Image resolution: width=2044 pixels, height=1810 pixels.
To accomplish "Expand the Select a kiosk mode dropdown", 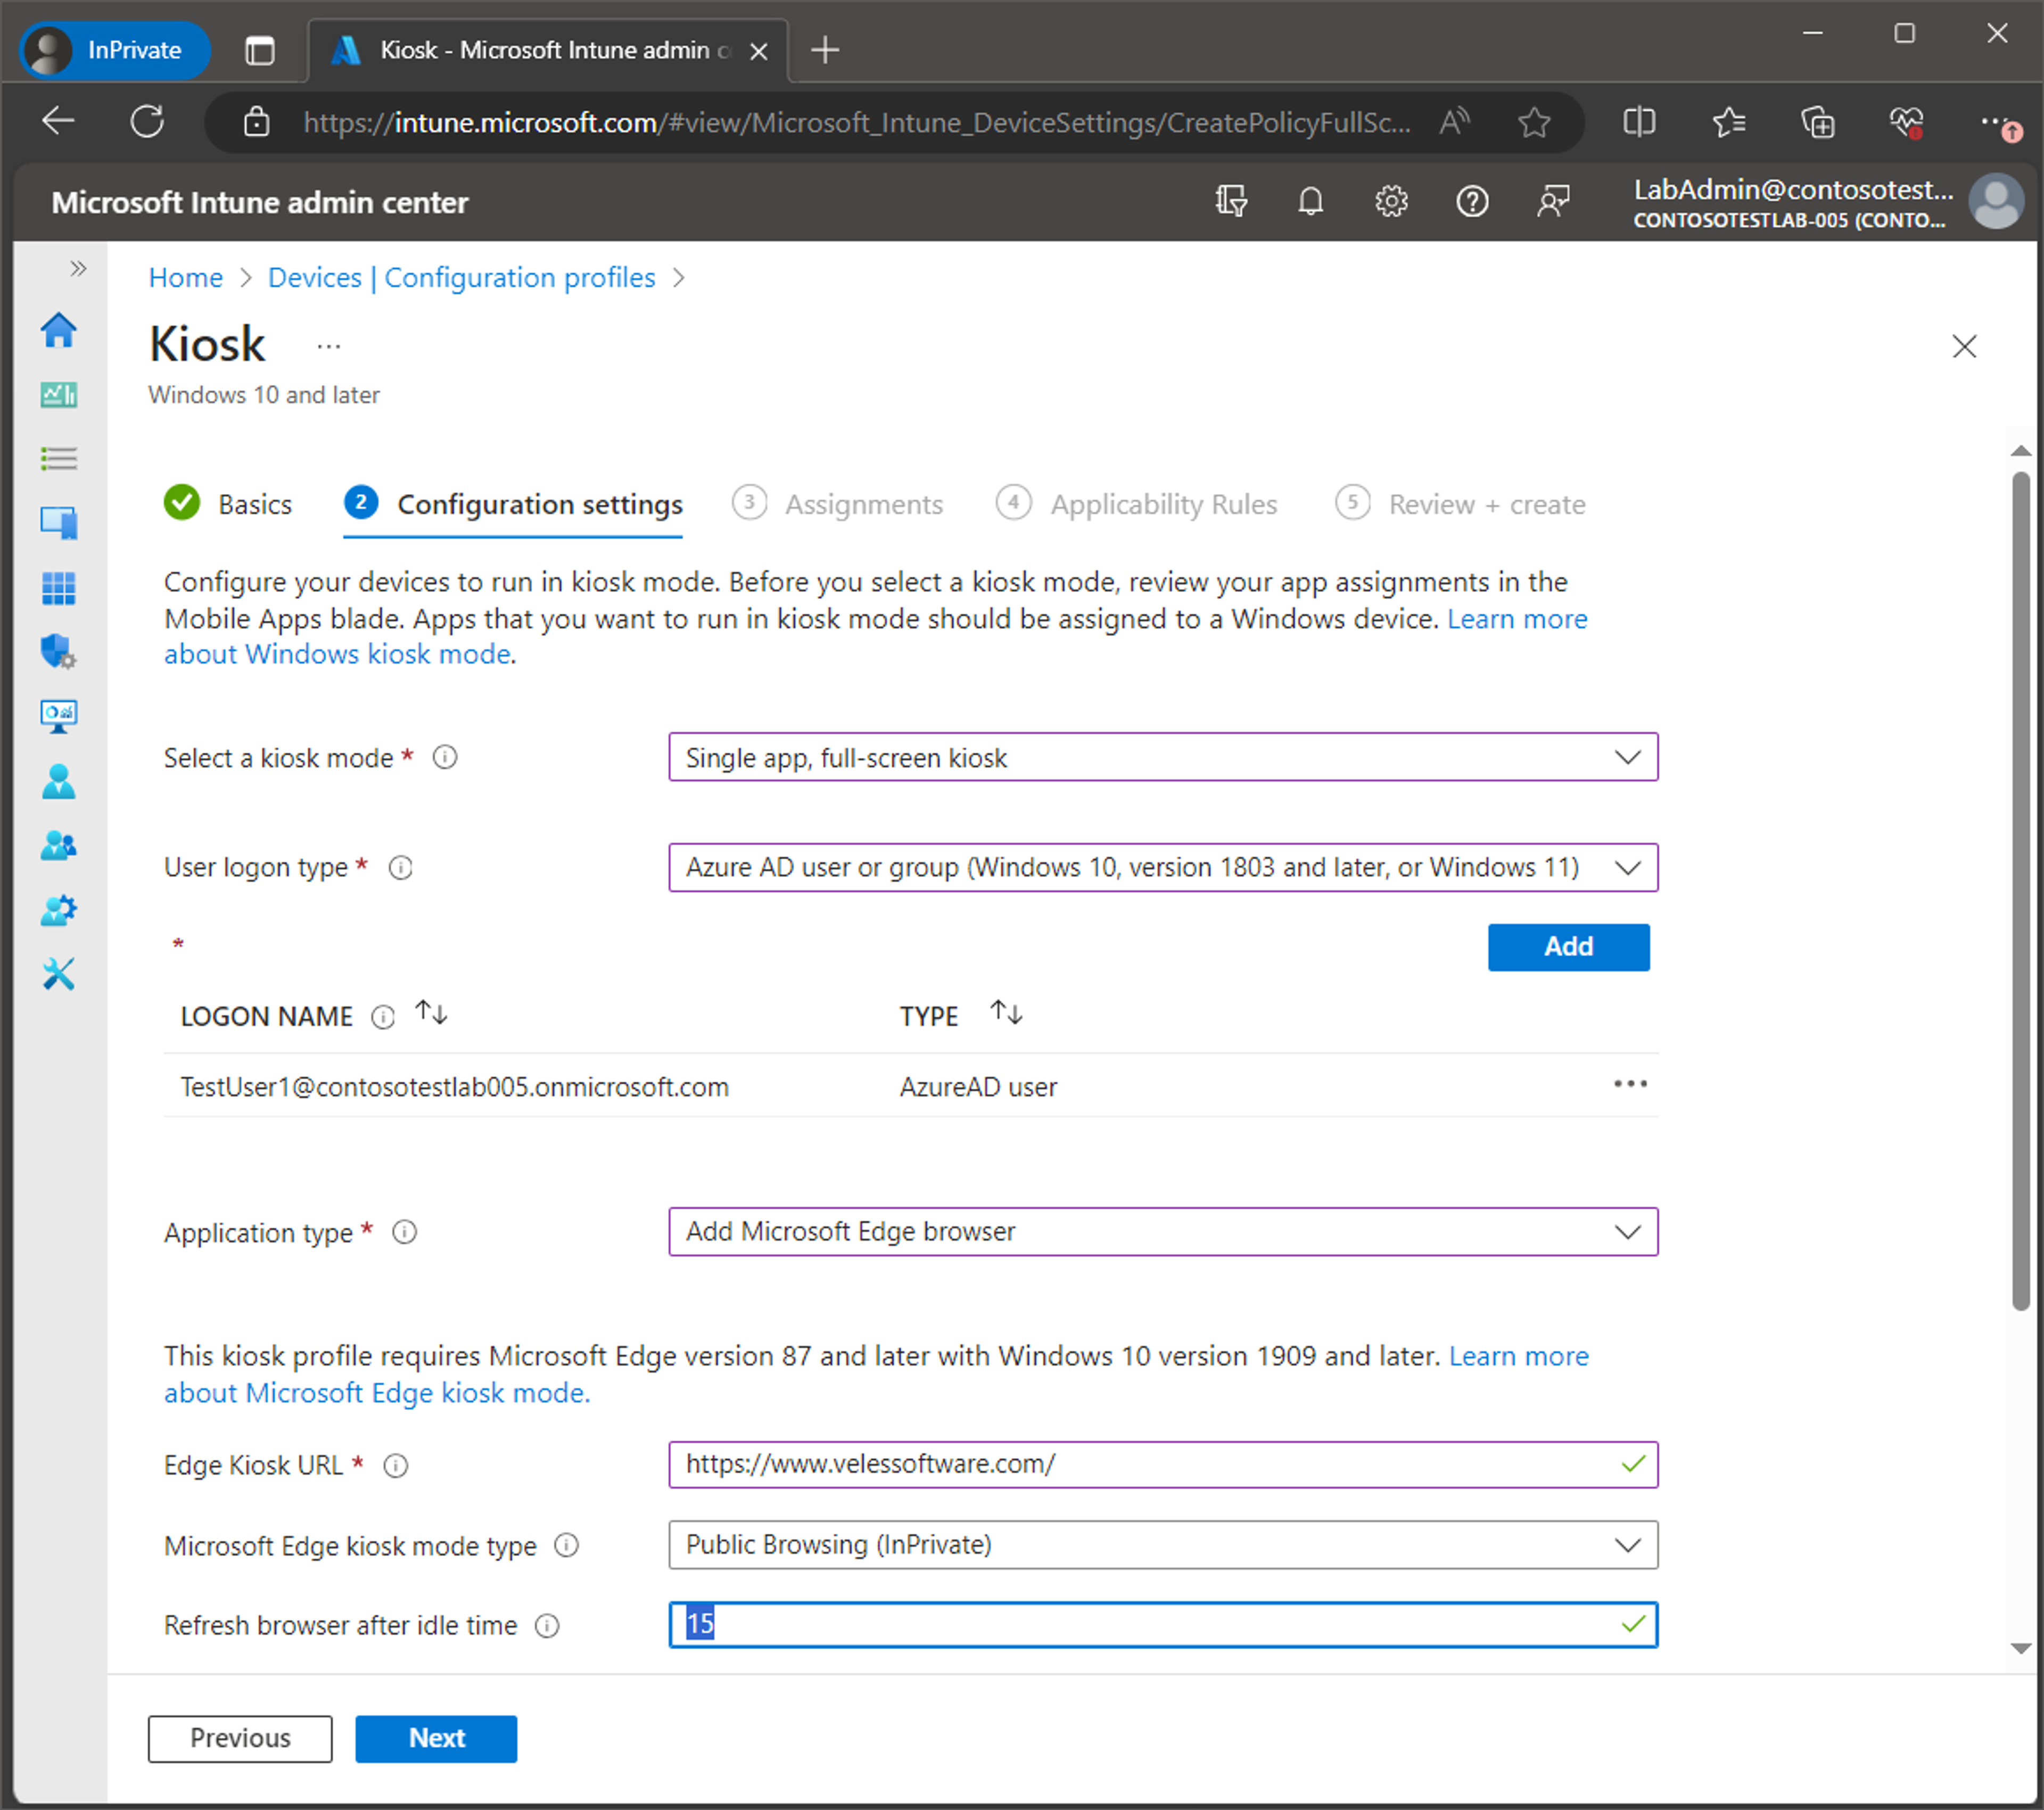I will click(x=1163, y=757).
